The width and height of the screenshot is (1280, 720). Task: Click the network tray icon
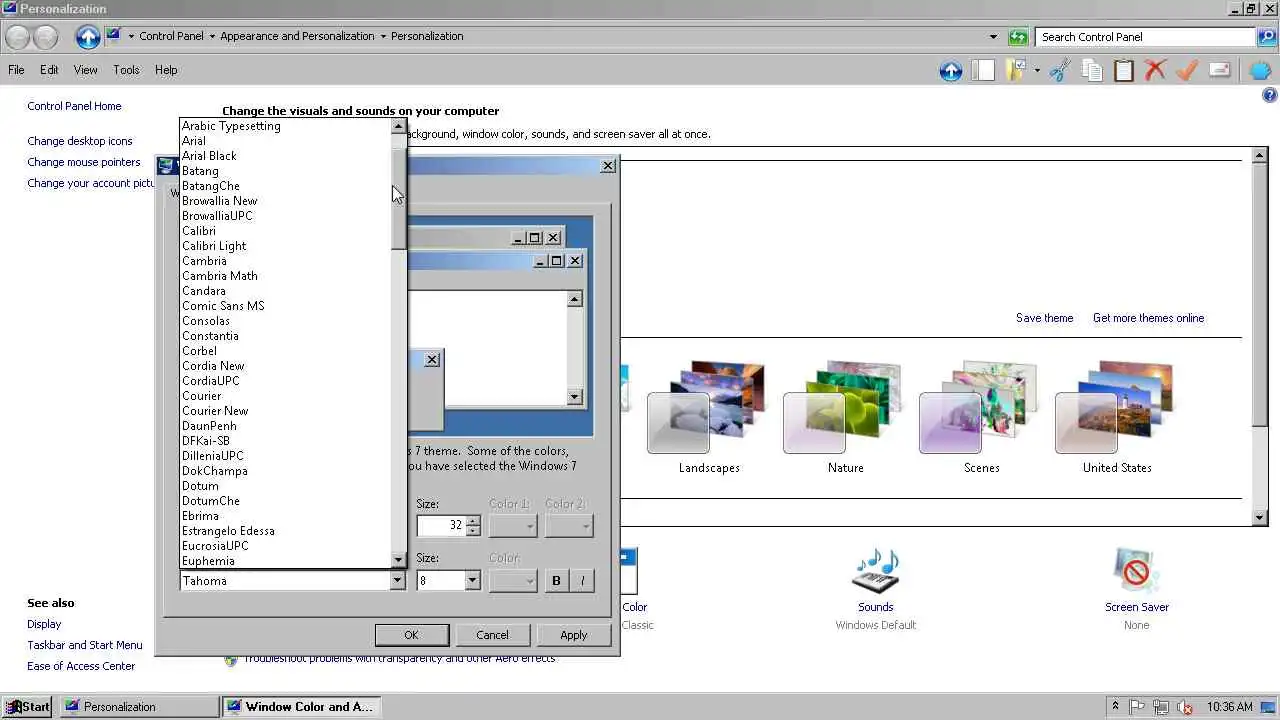(x=1162, y=707)
